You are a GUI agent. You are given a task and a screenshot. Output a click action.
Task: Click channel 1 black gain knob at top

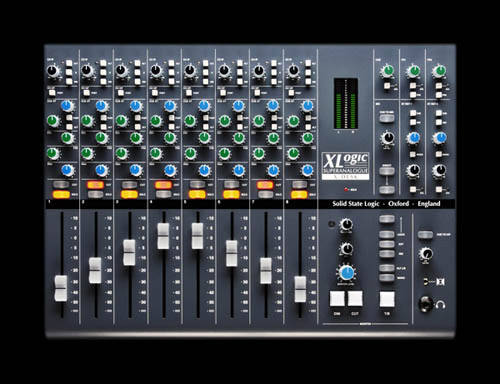(52, 71)
